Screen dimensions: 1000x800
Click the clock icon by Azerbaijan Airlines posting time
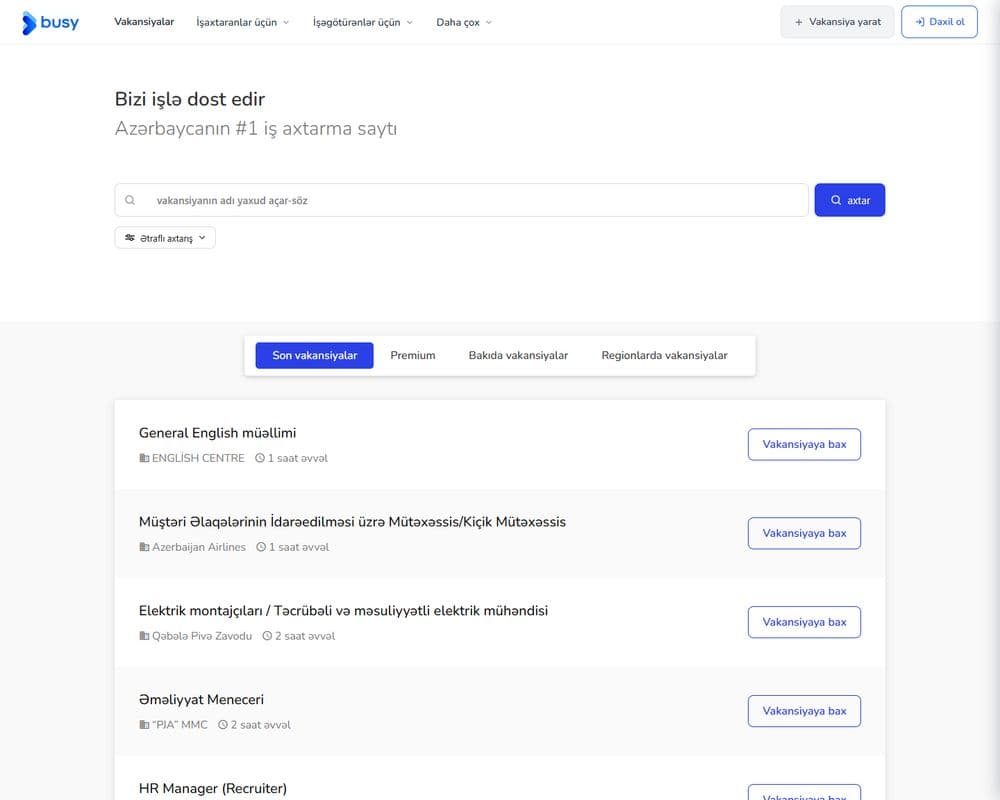pyautogui.click(x=261, y=547)
